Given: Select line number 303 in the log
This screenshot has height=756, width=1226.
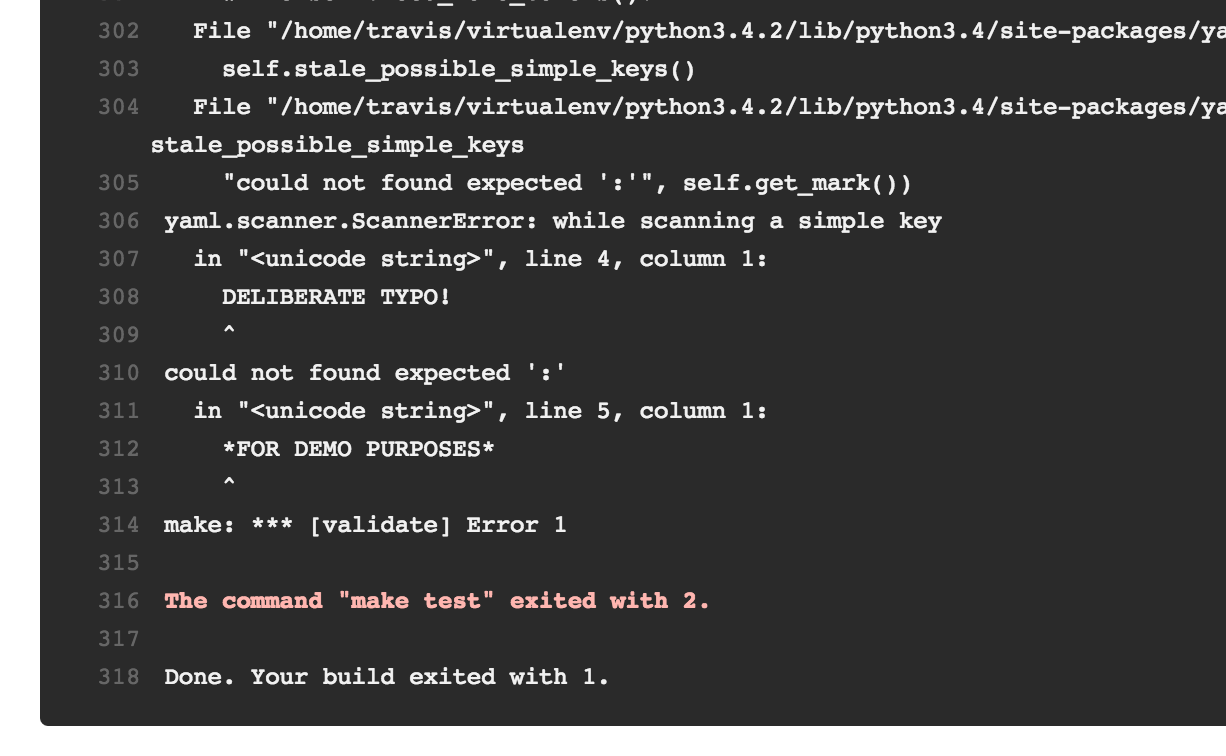Looking at the screenshot, I should click(x=119, y=70).
